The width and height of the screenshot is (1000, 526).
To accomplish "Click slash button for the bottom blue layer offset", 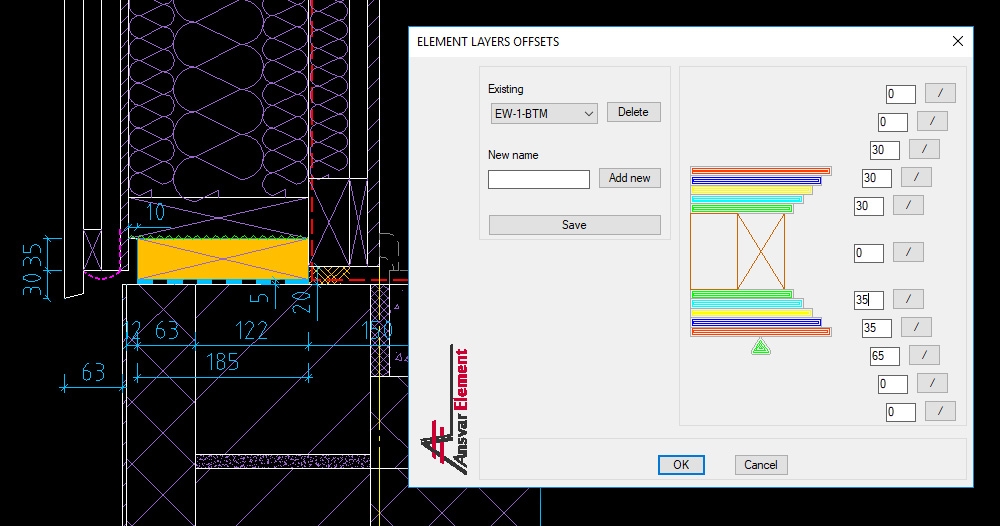I will coord(932,383).
